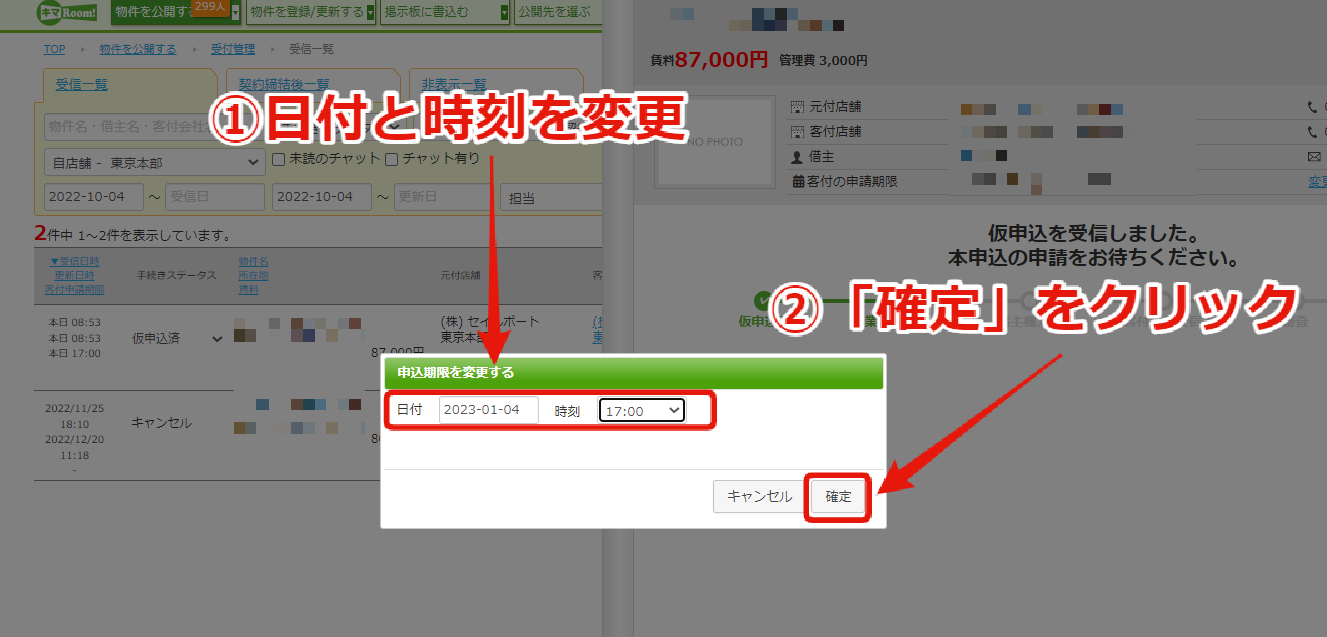Click the envelope mail icon

1314,157
